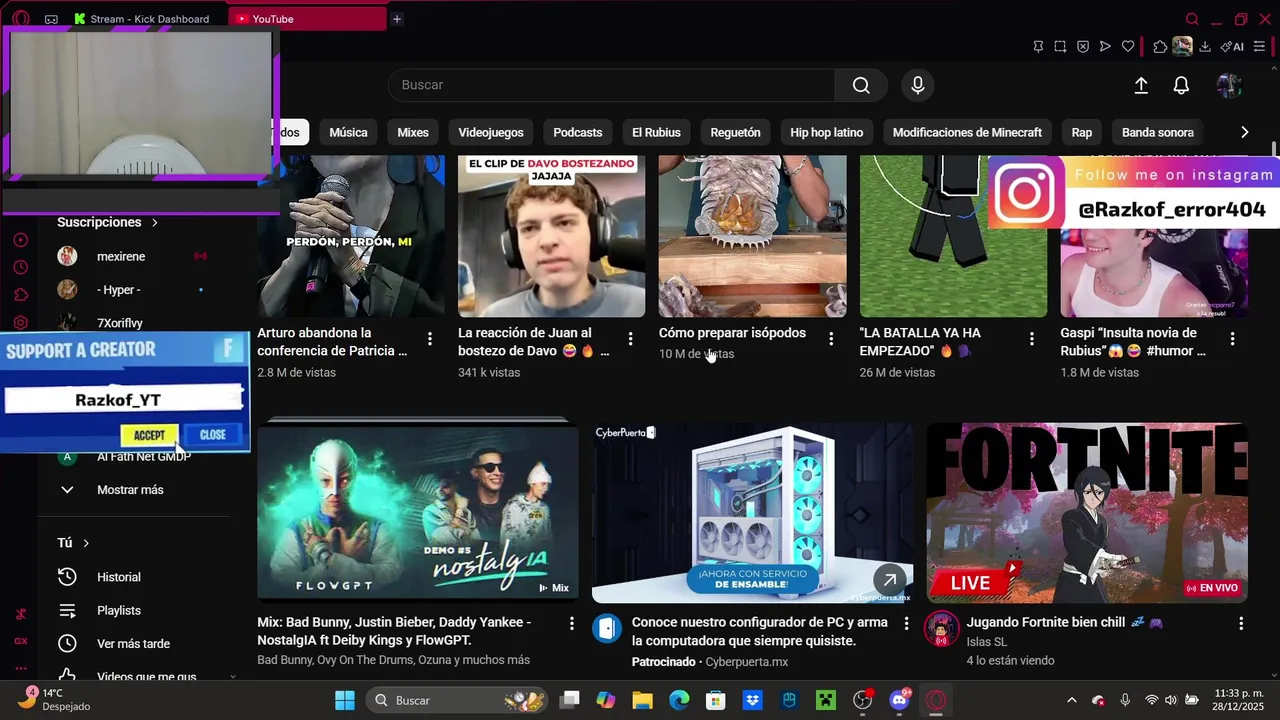Image resolution: width=1280 pixels, height=720 pixels.
Task: Open the upload/create video icon
Action: coord(1141,86)
